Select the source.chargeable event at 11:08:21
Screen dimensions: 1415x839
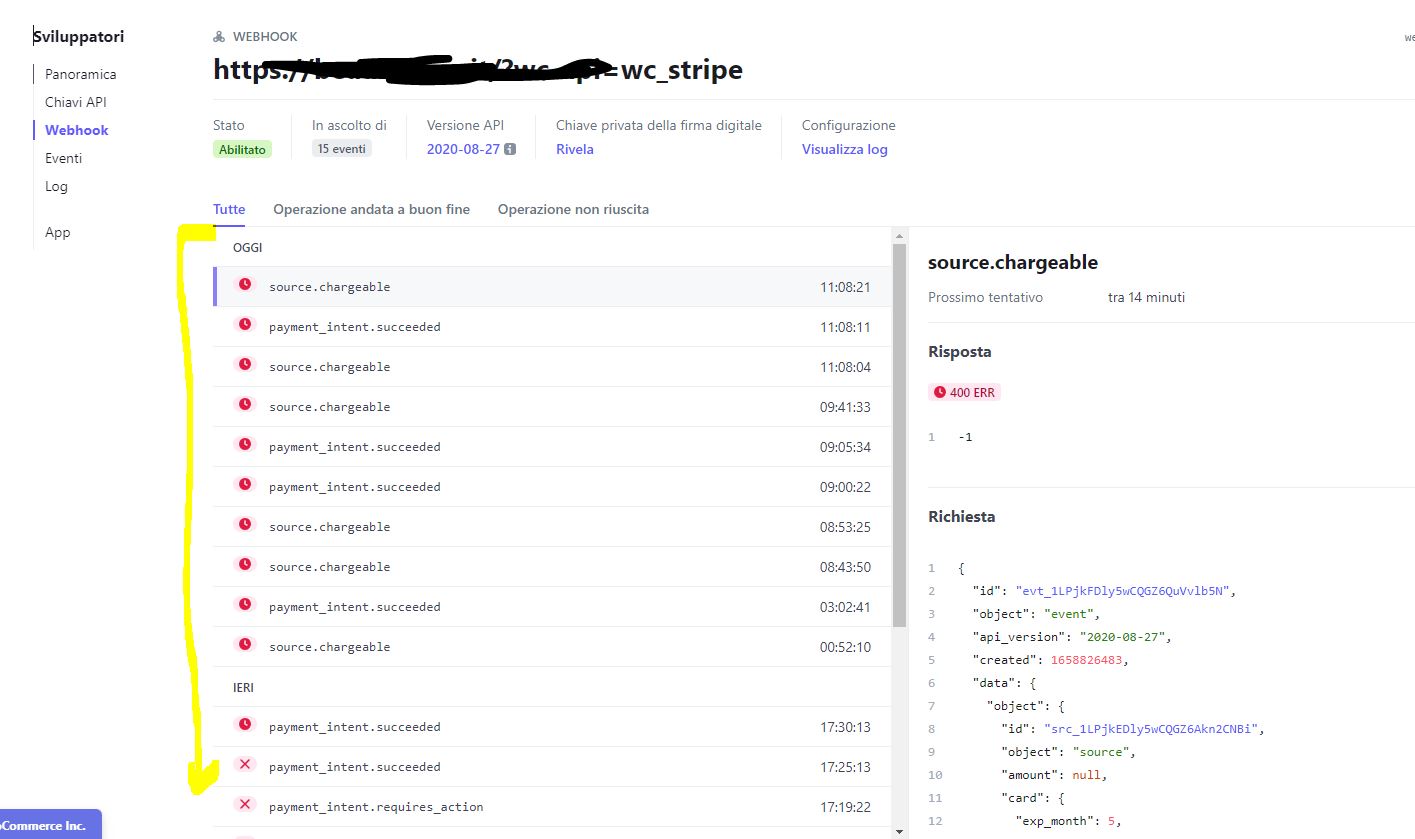click(552, 286)
